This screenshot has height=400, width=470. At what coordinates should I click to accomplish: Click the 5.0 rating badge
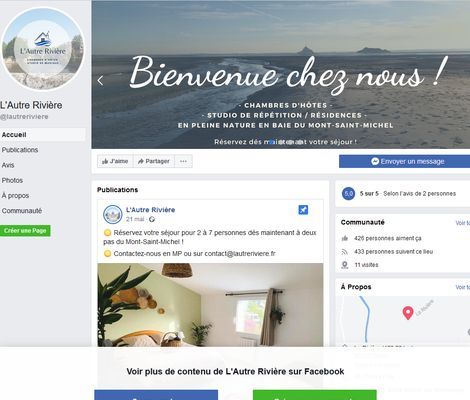click(348, 194)
